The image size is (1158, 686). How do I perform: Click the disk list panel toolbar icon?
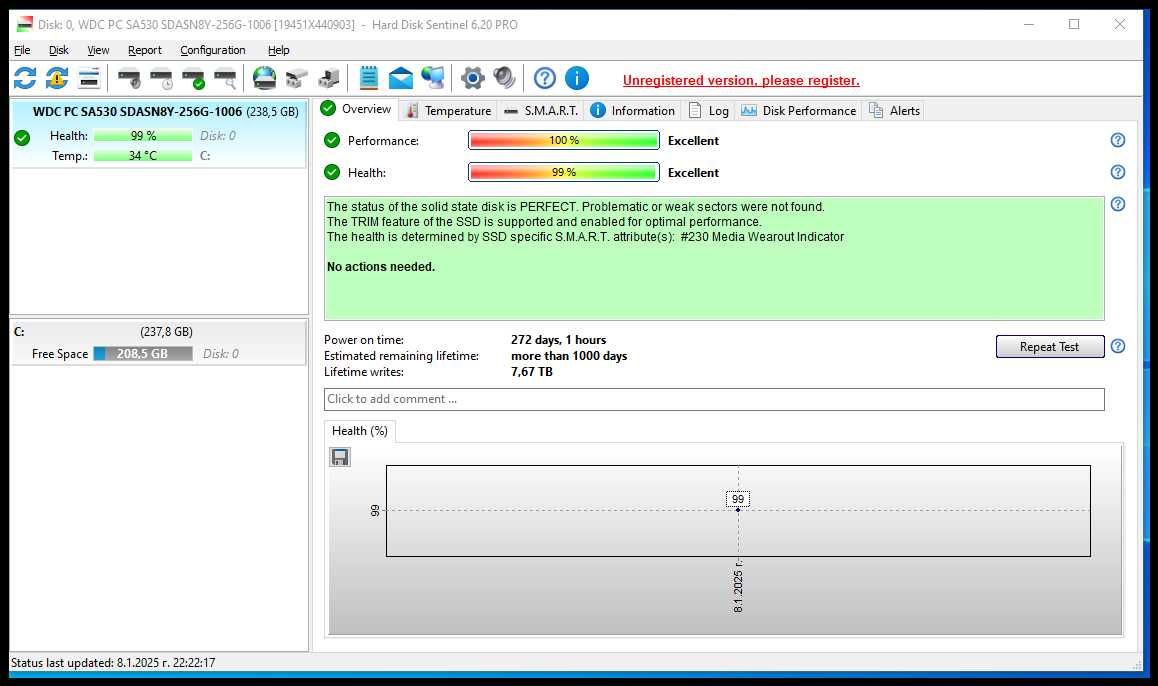point(89,78)
